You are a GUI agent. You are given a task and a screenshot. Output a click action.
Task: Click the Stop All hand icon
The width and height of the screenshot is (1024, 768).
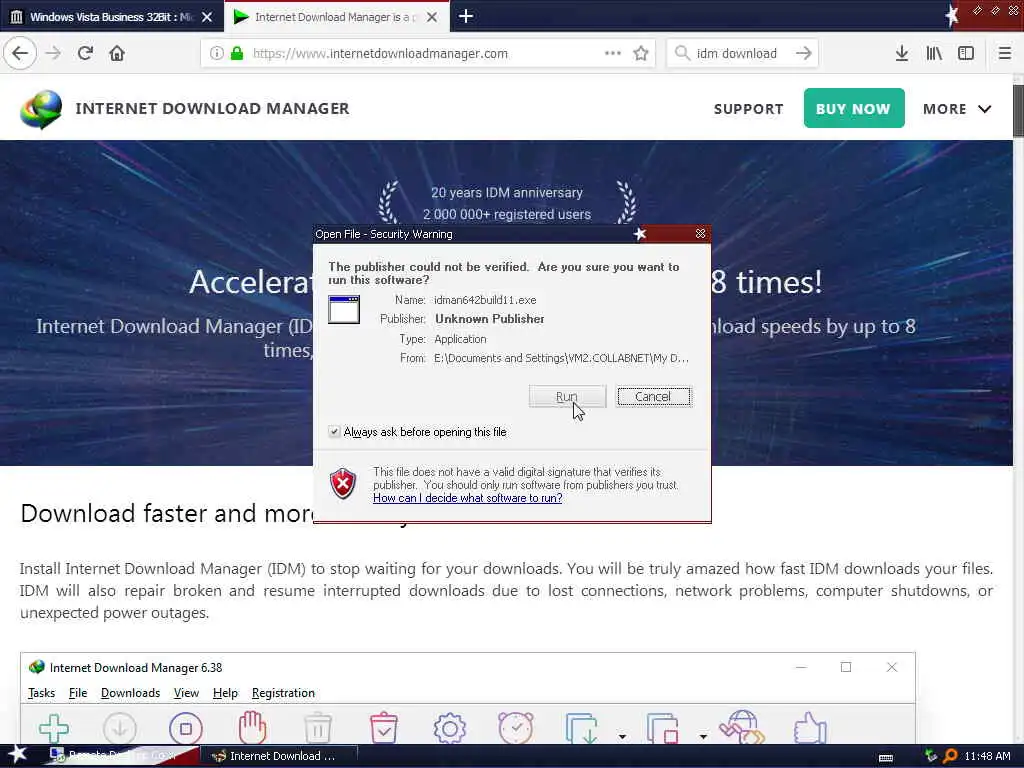(x=251, y=727)
